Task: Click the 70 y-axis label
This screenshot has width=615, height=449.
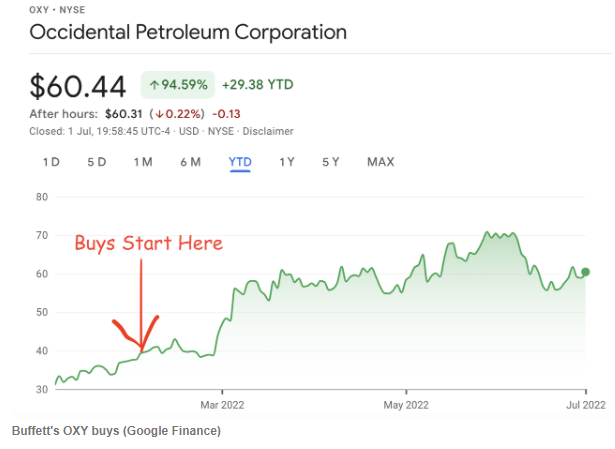Action: 42,235
